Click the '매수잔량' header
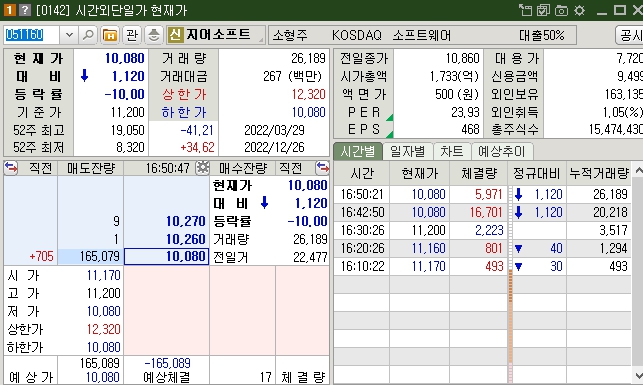Viewport: 643px width, 385px height. [243, 168]
